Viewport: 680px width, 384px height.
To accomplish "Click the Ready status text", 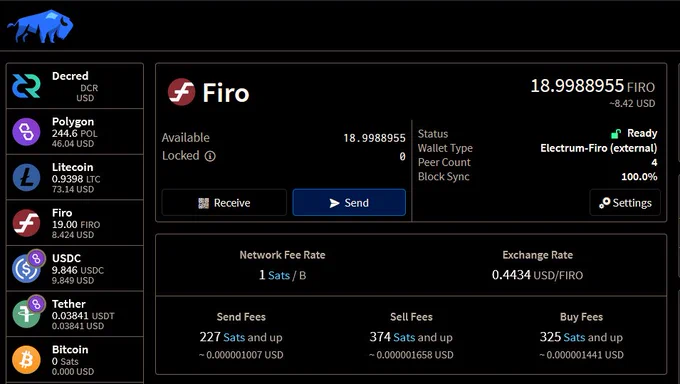I will coord(642,133).
